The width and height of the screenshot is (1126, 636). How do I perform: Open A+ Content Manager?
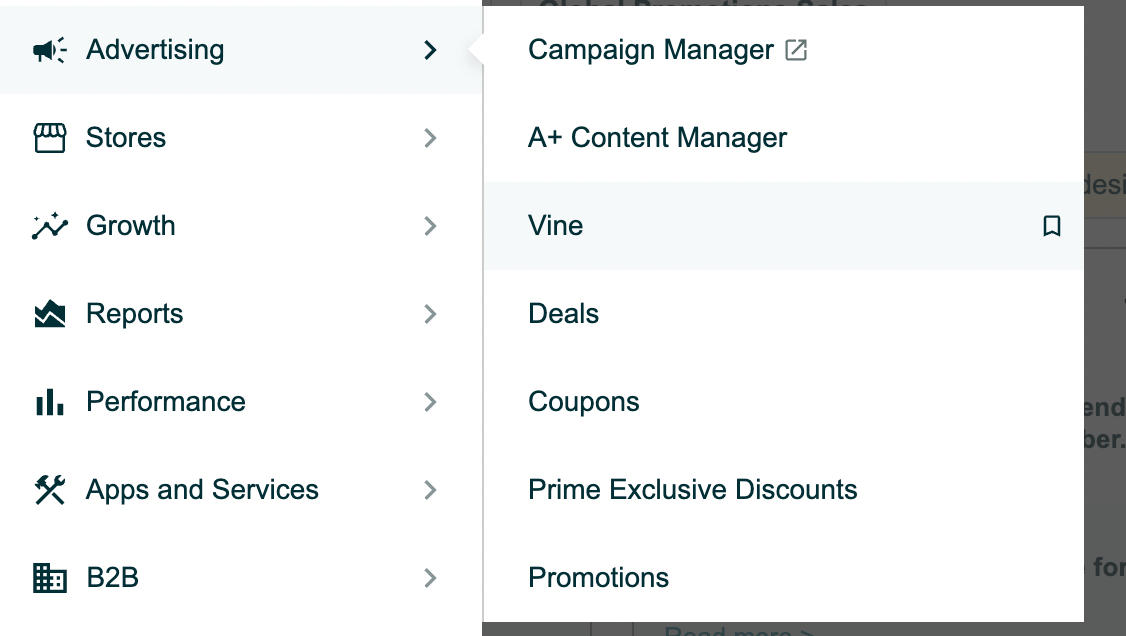657,138
